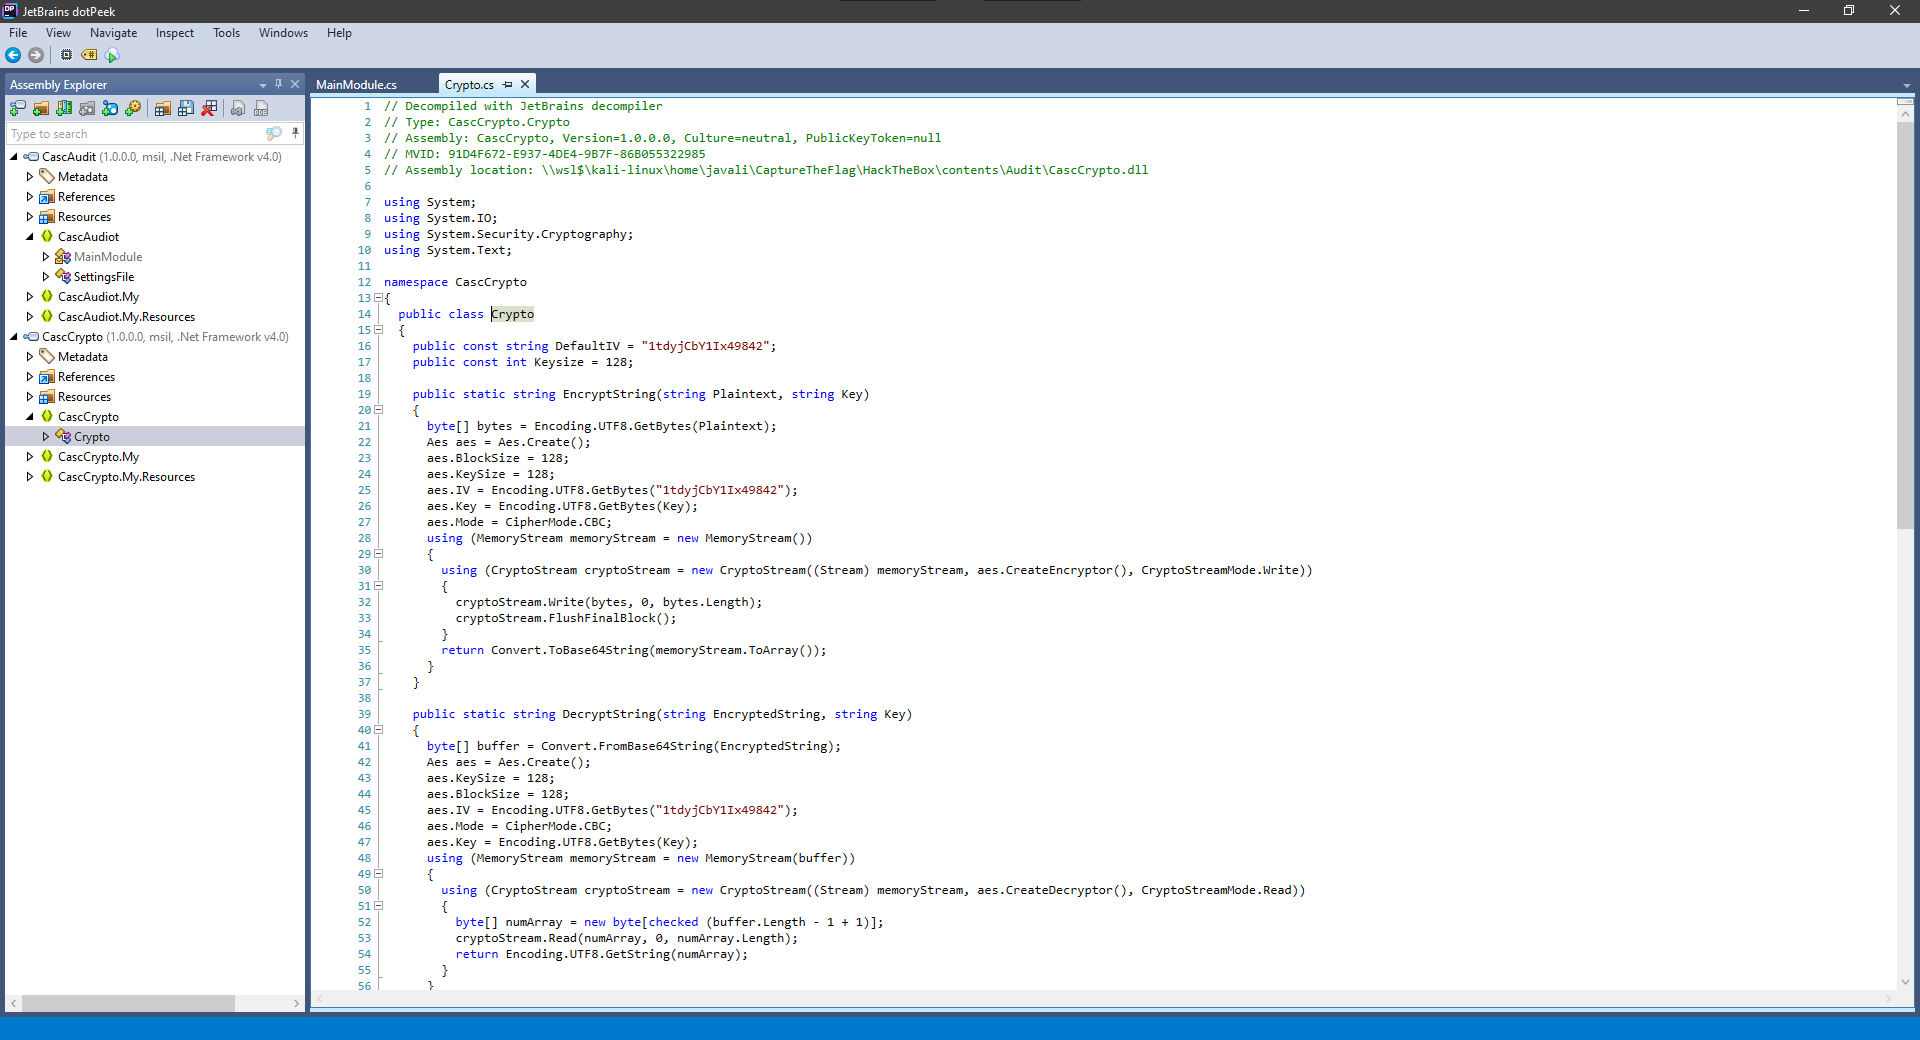
Task: Select CascAudiot.My namespace
Action: pos(98,297)
